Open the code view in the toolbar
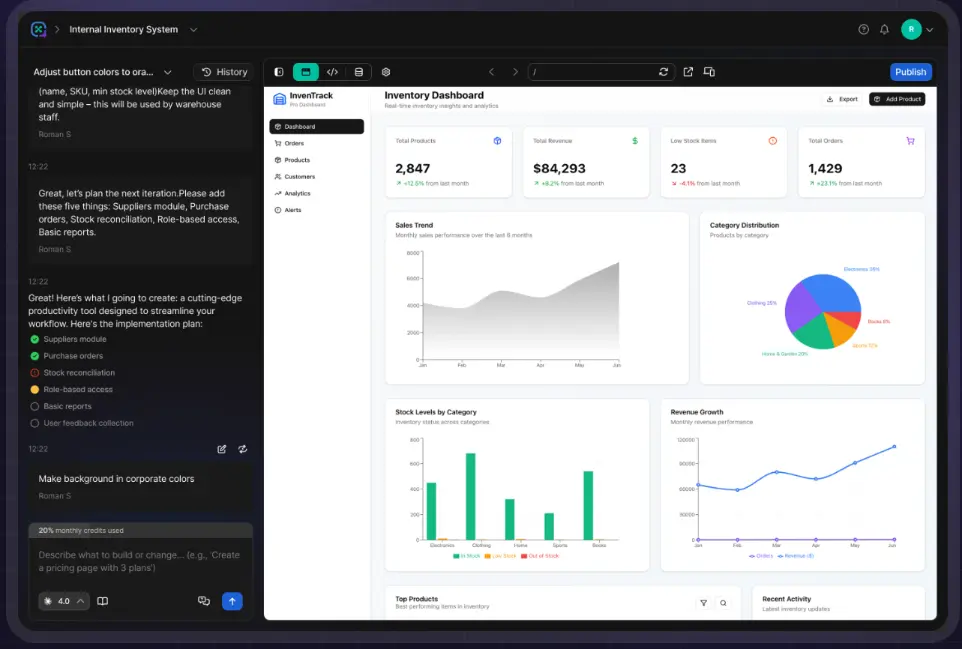This screenshot has height=649, width=962. pos(332,72)
